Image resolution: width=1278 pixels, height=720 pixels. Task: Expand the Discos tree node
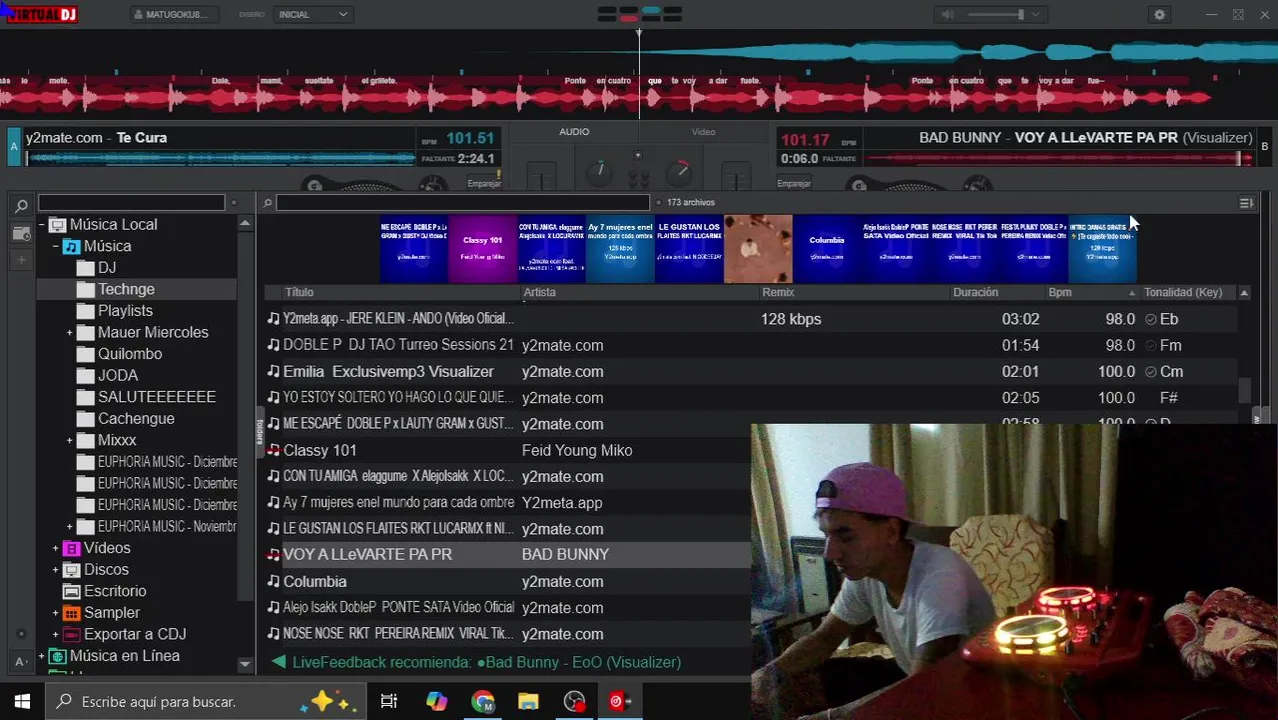point(56,570)
